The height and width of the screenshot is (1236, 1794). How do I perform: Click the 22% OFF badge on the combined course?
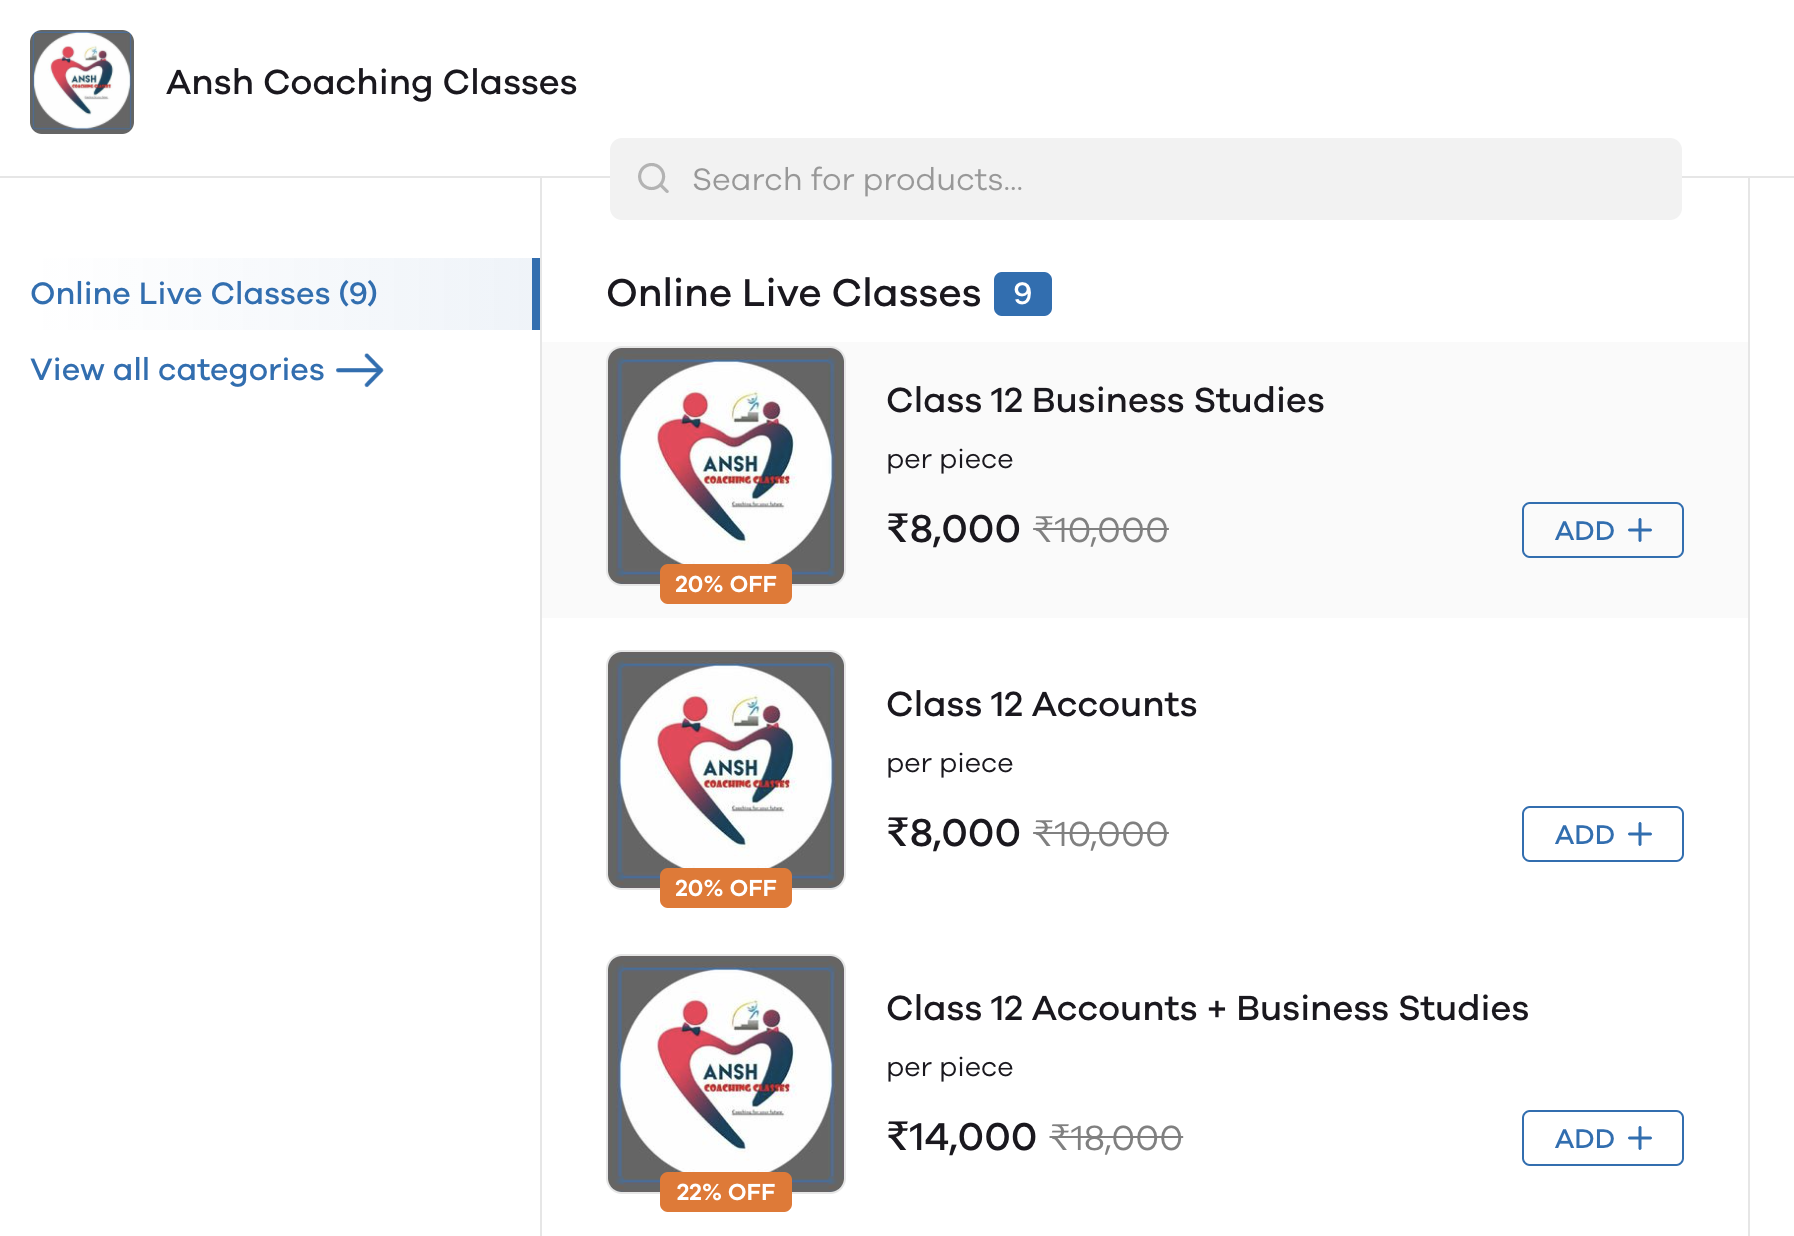click(x=725, y=1191)
